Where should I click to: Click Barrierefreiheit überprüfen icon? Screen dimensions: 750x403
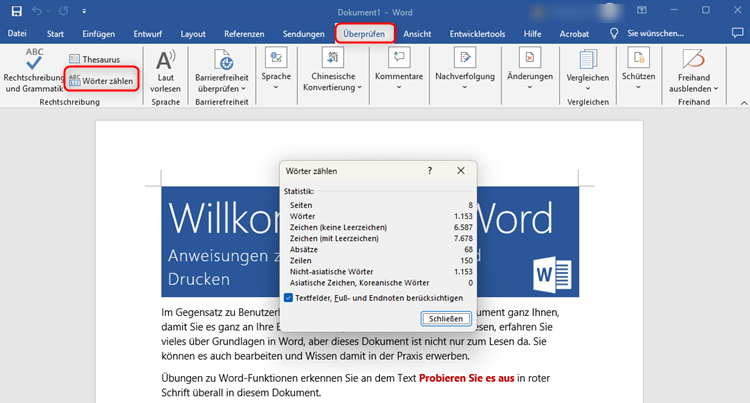pyautogui.click(x=223, y=60)
